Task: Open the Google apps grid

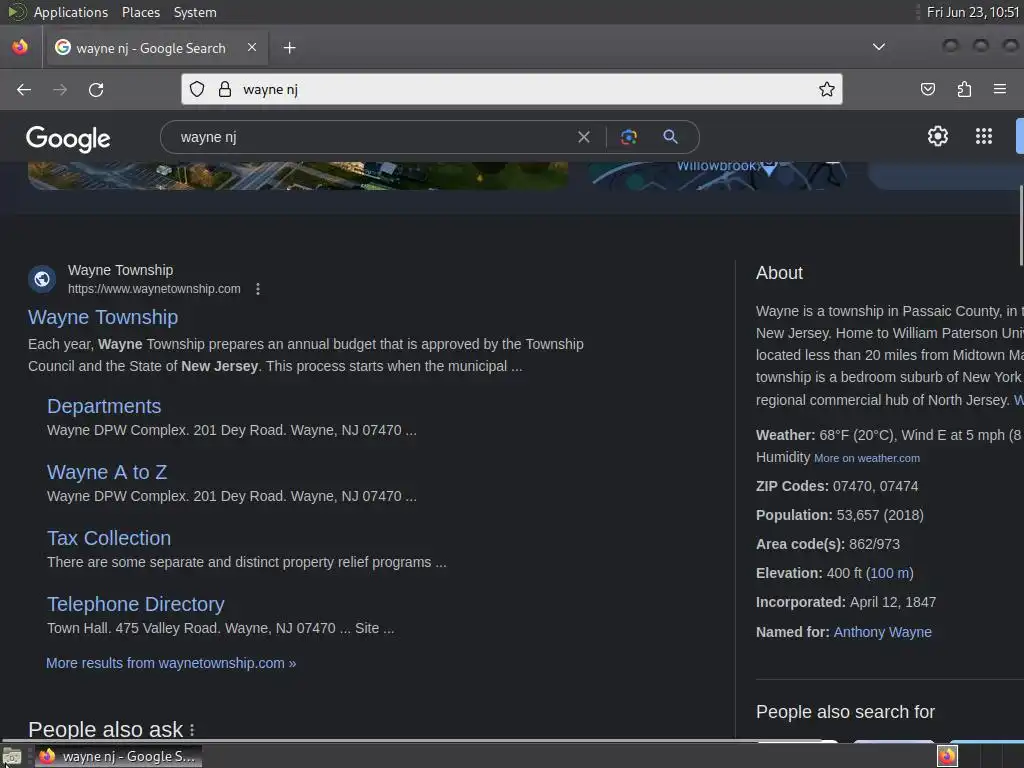Action: 984,136
